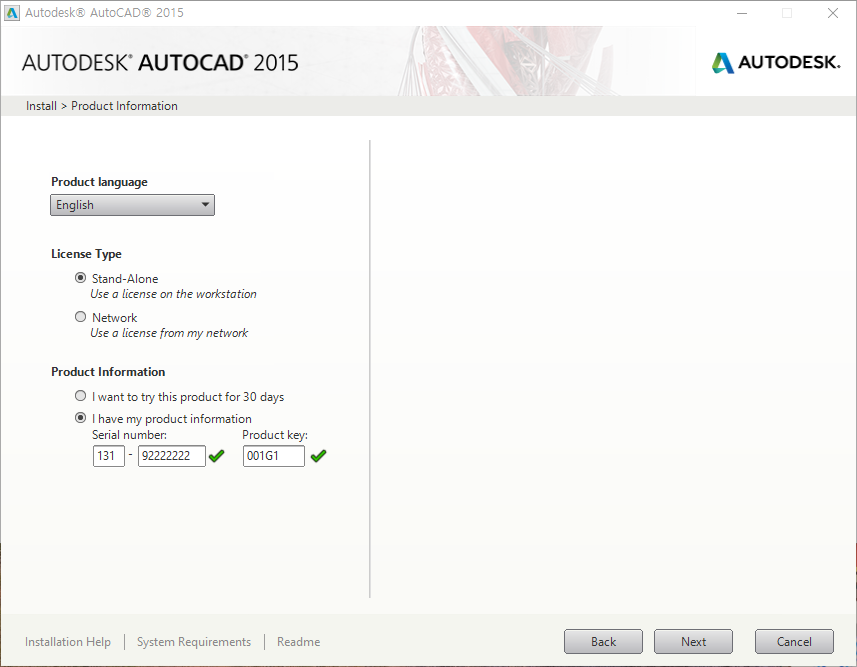The height and width of the screenshot is (667, 857).
Task: Click the 'Install > Product Information' breadcrumb text
Action: coord(102,106)
